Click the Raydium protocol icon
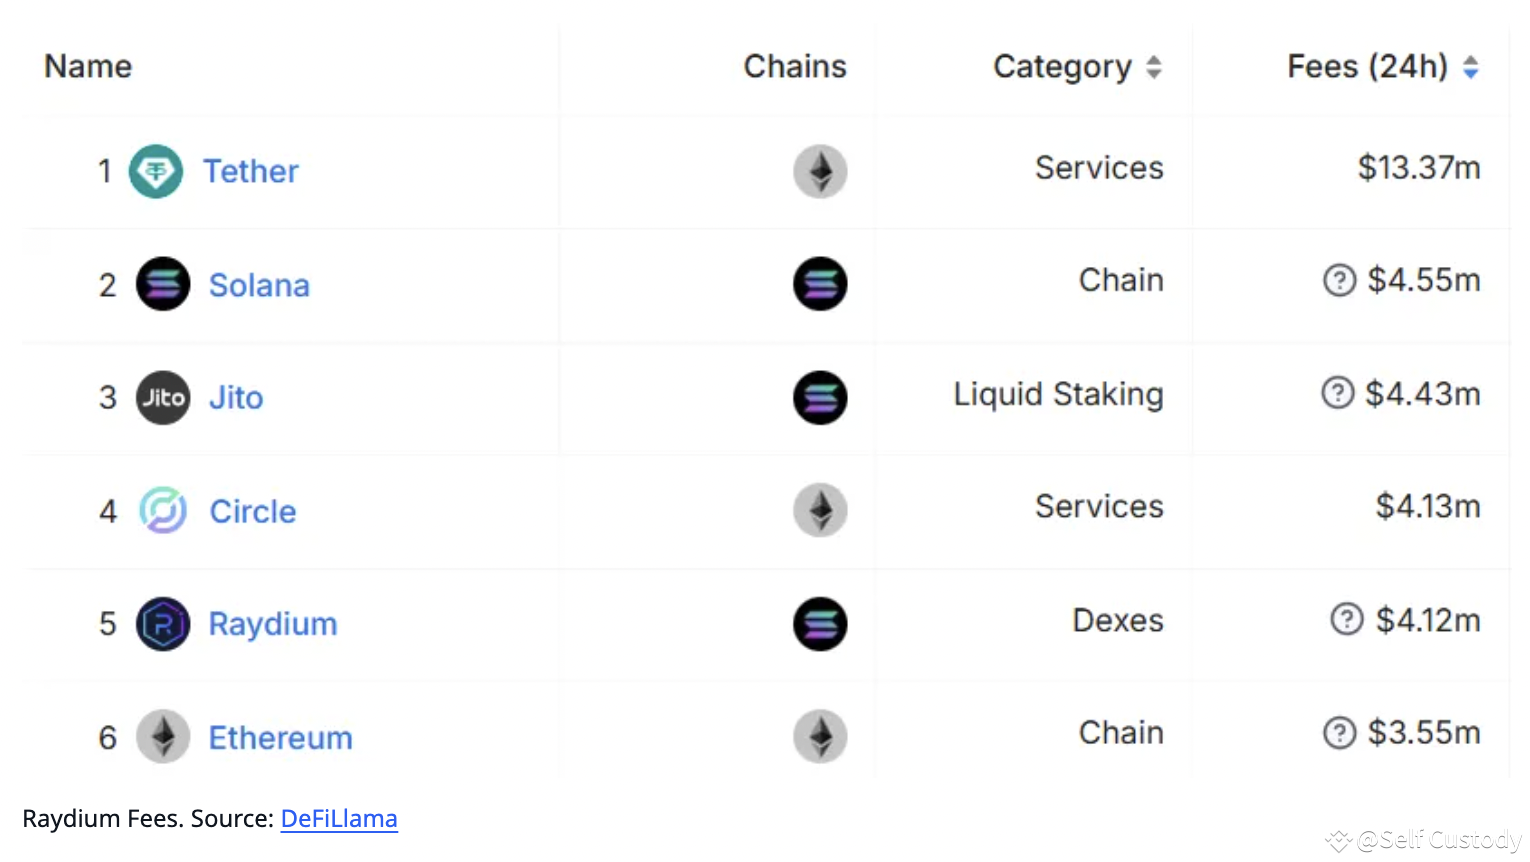 pyautogui.click(x=163, y=624)
